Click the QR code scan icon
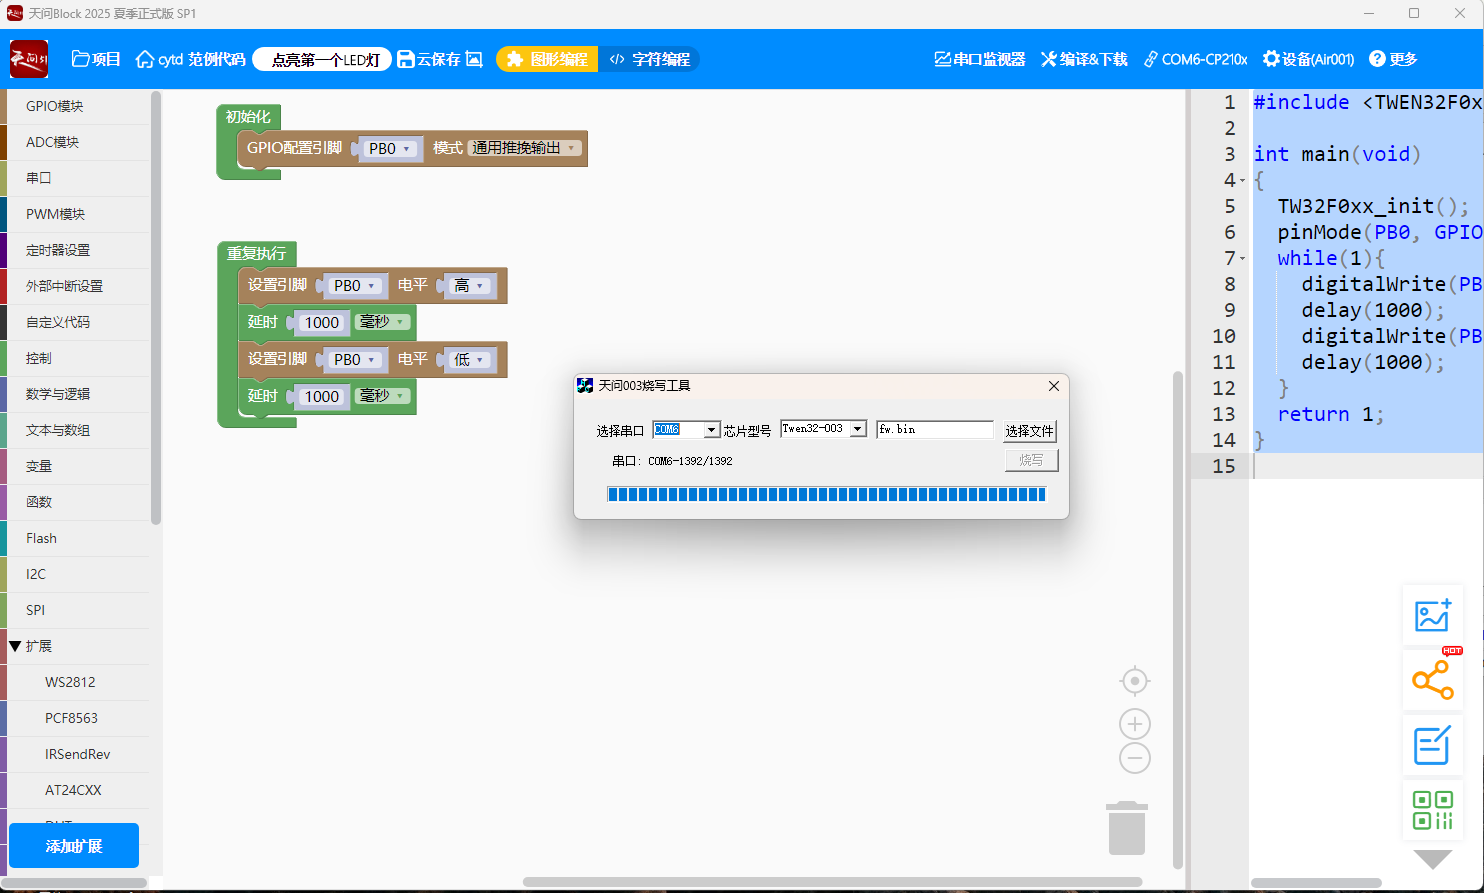Viewport: 1484px width, 893px height. click(x=1432, y=810)
